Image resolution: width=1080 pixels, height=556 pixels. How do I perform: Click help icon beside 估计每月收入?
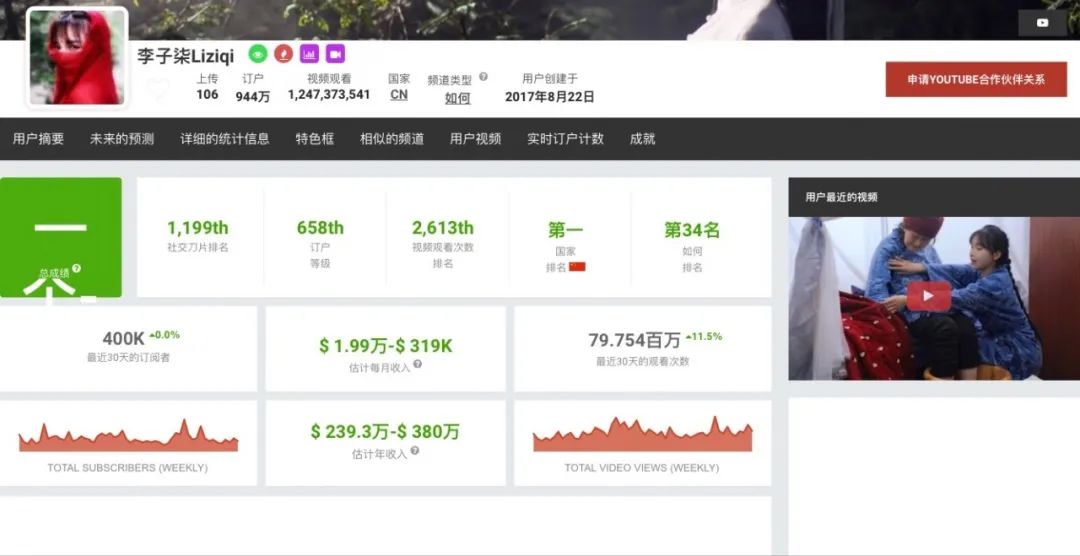tap(417, 364)
